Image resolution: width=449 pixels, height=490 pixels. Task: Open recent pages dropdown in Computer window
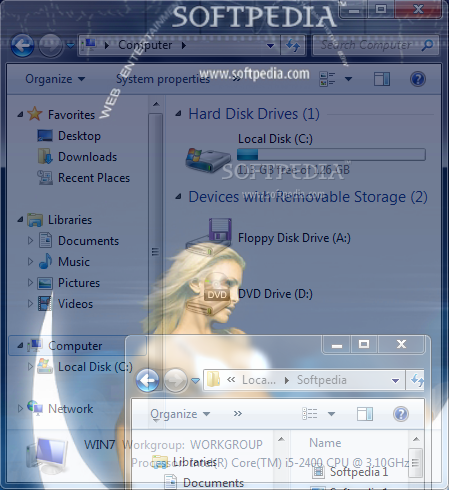click(70, 45)
